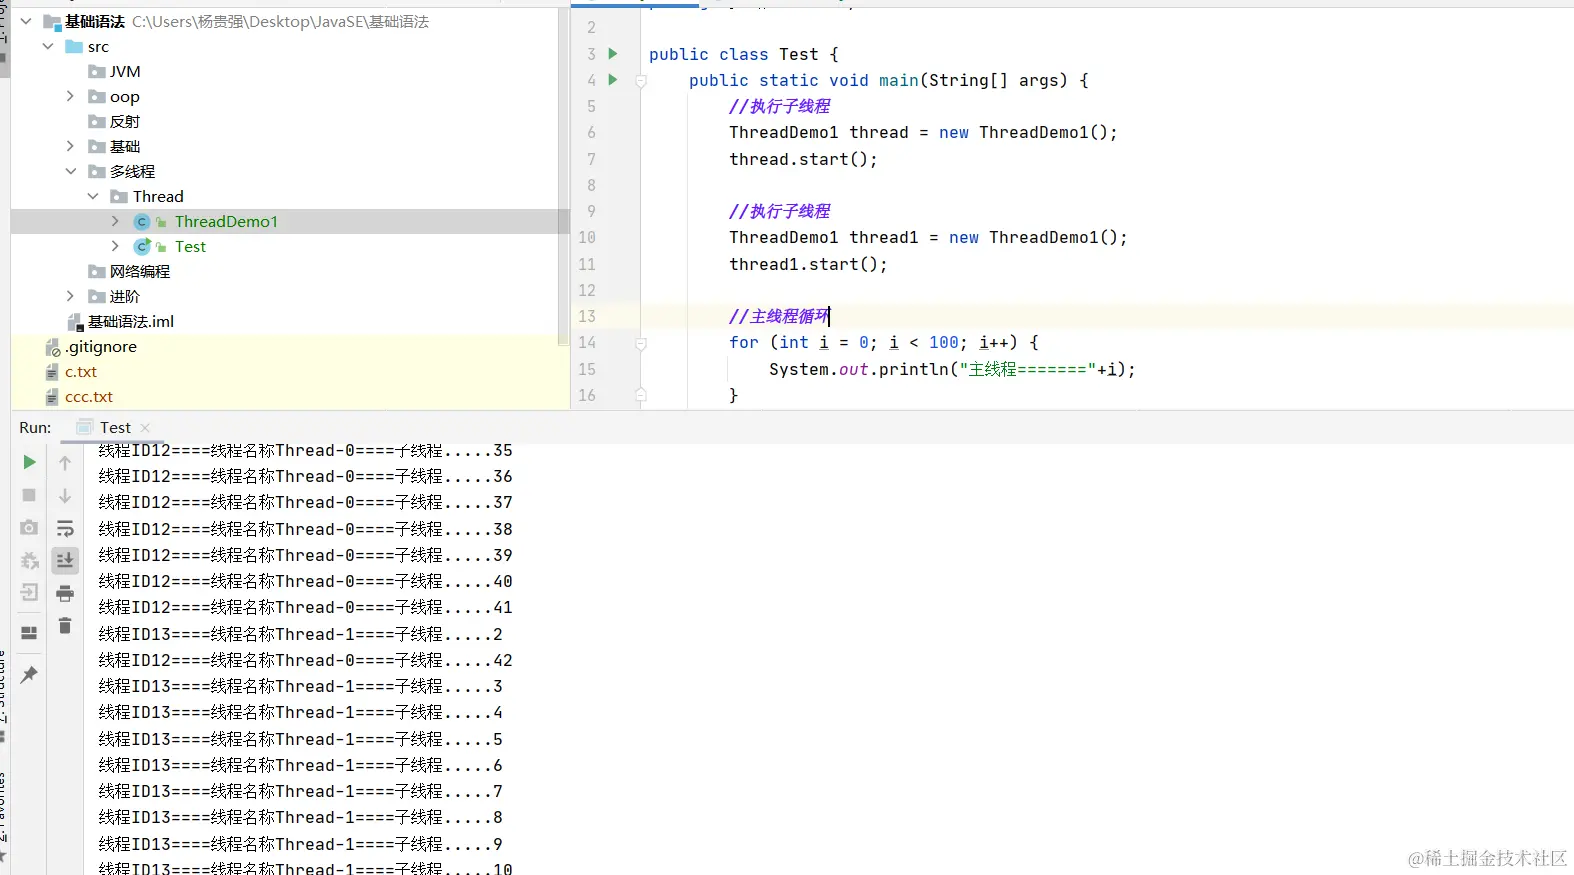Close the Test run tab
Screen dimensions: 1574x875
tap(145, 428)
